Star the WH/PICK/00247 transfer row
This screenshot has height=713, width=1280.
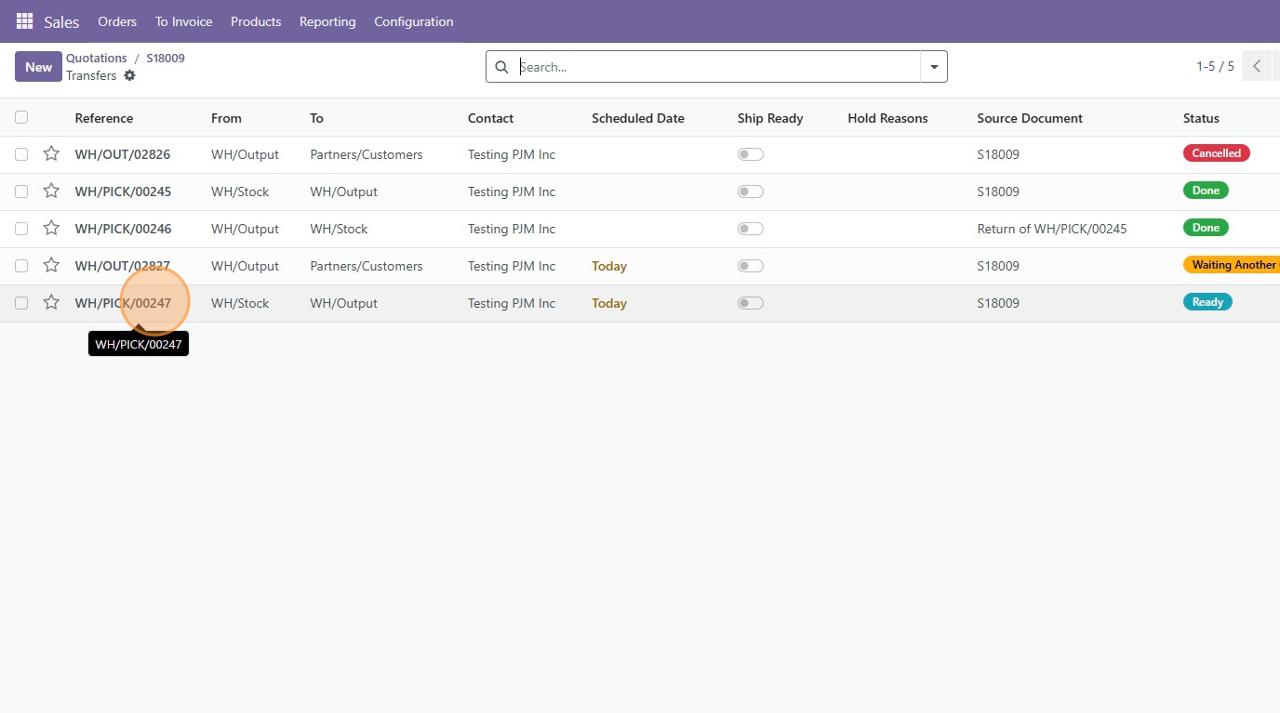point(51,302)
